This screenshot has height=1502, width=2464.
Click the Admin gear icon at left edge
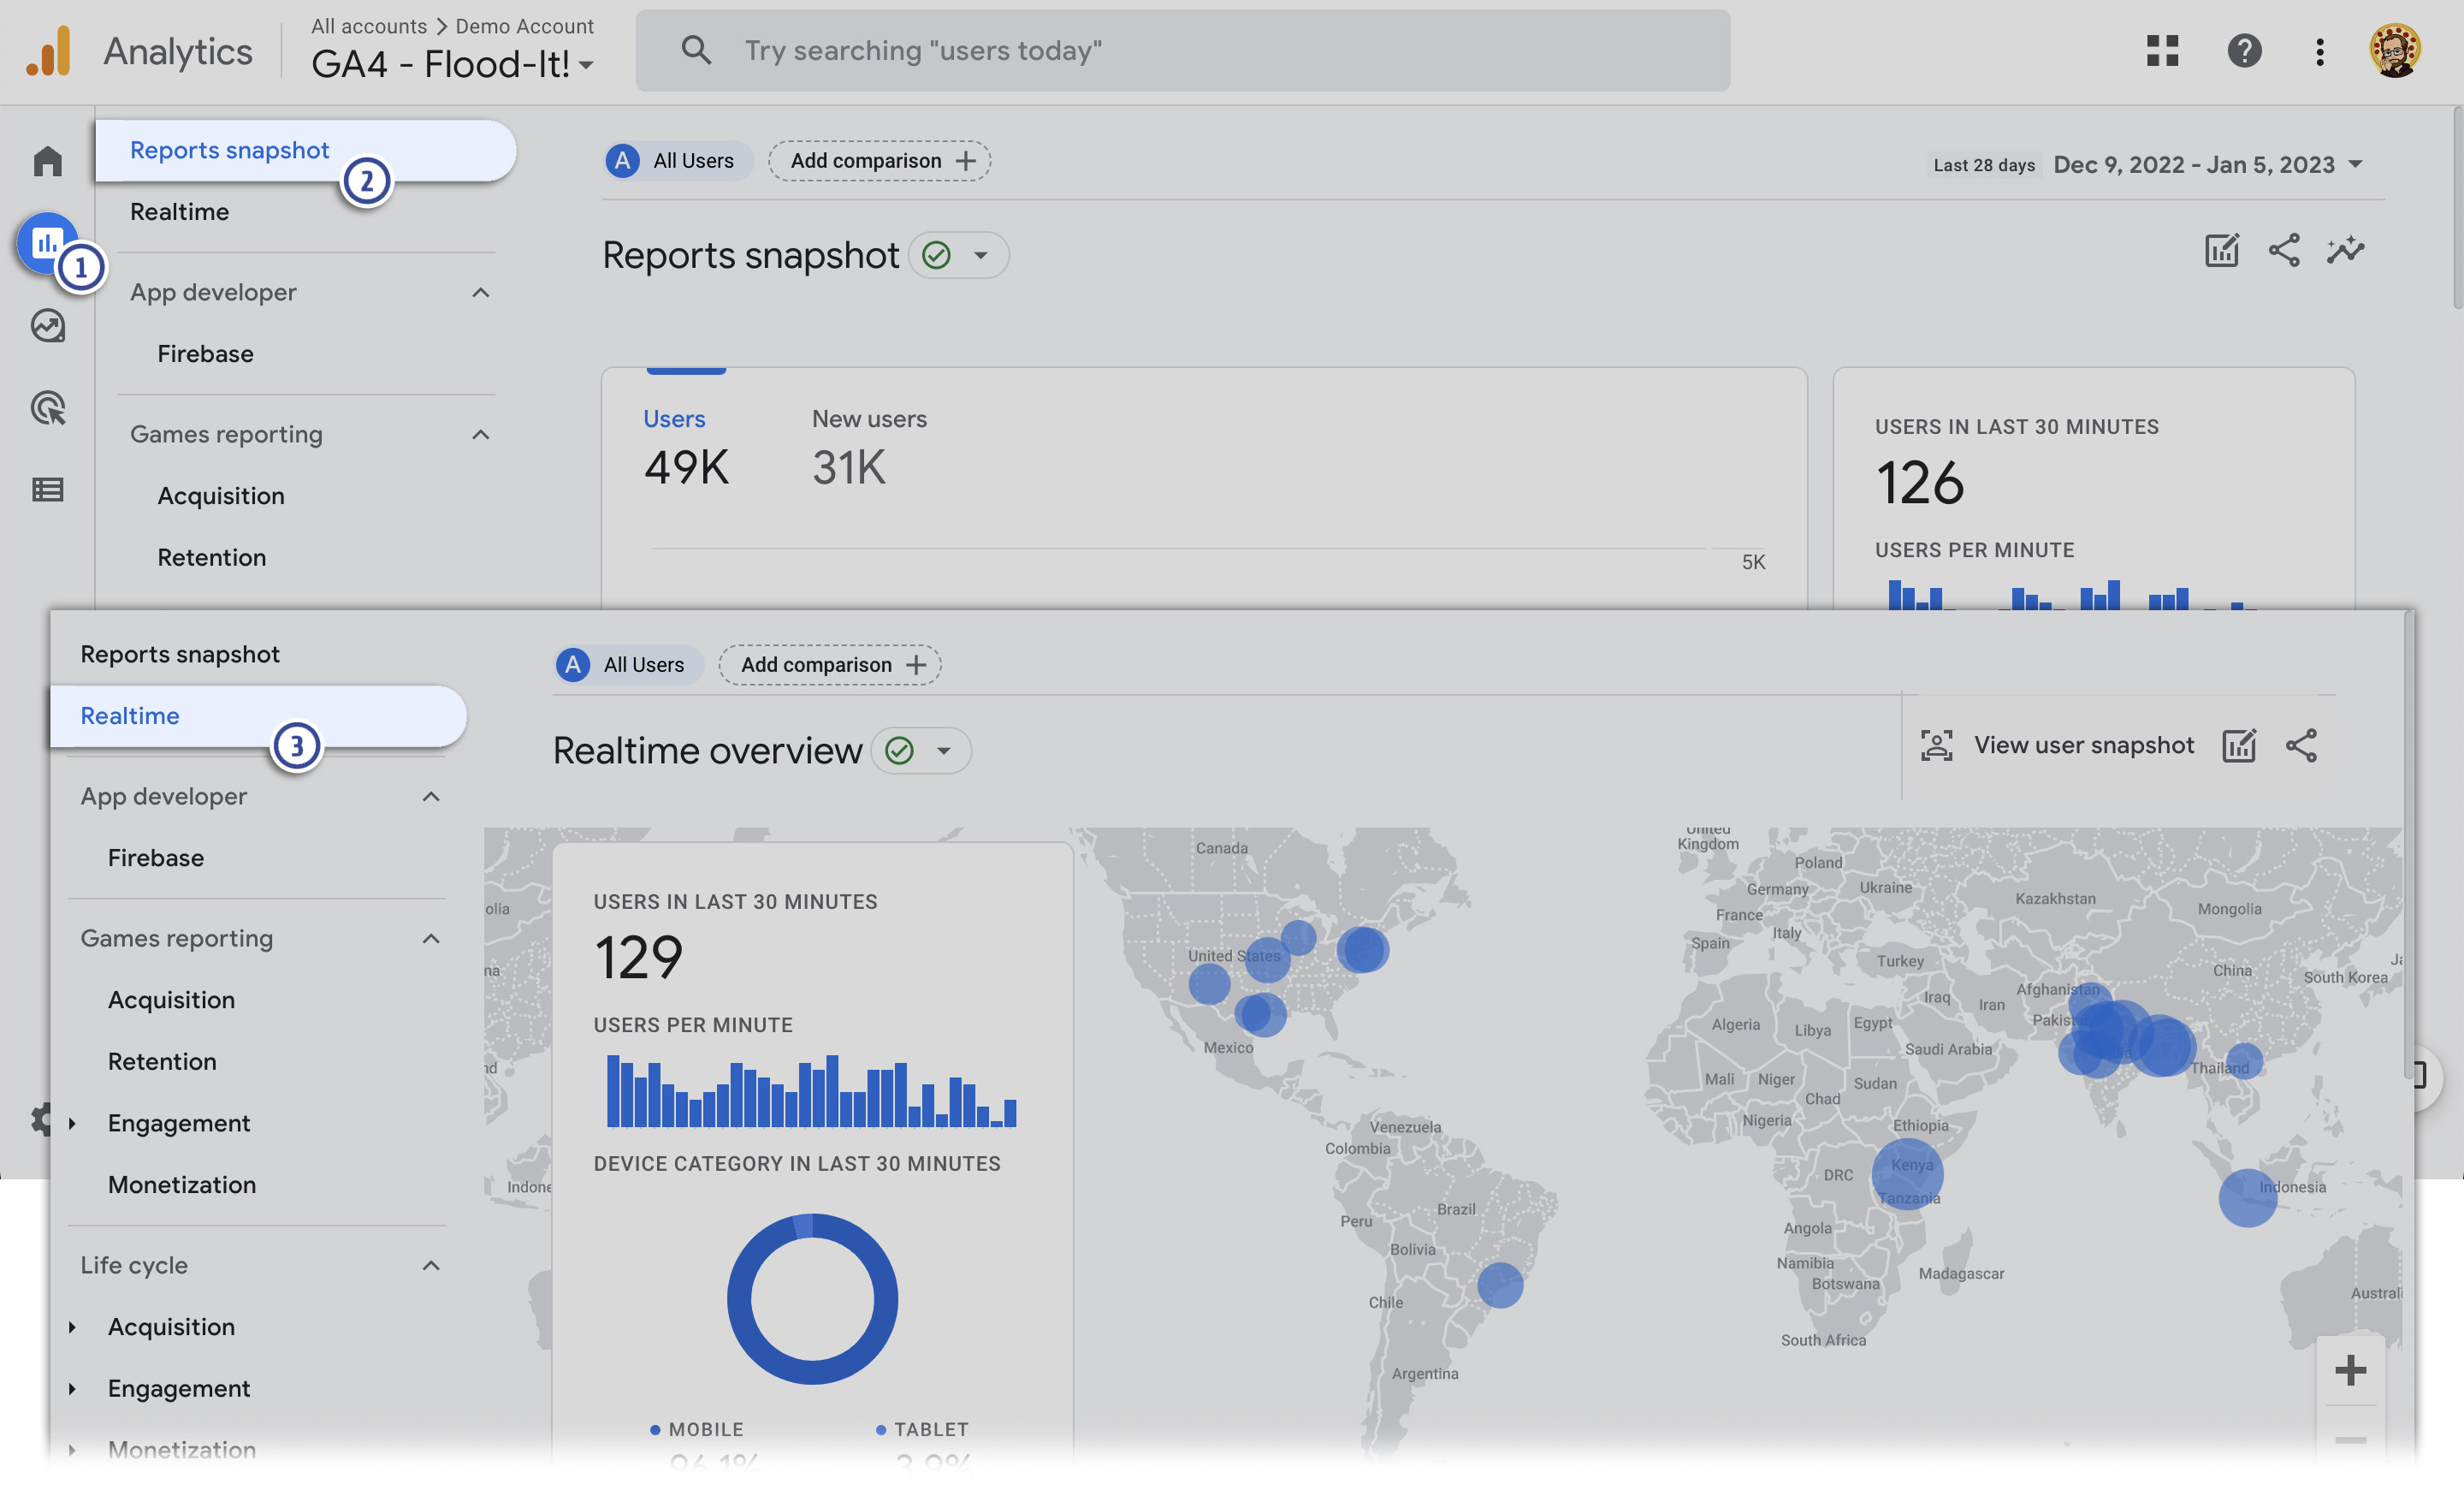[40, 1118]
